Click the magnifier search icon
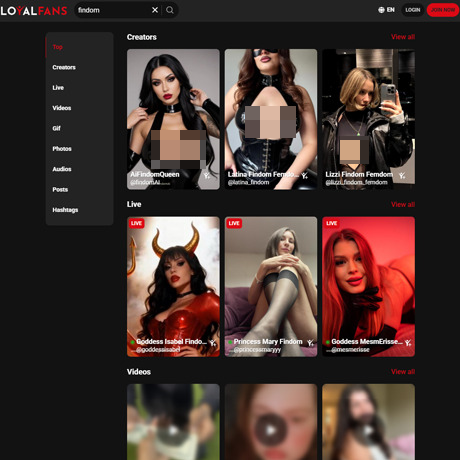This screenshot has height=460, width=460. [170, 10]
